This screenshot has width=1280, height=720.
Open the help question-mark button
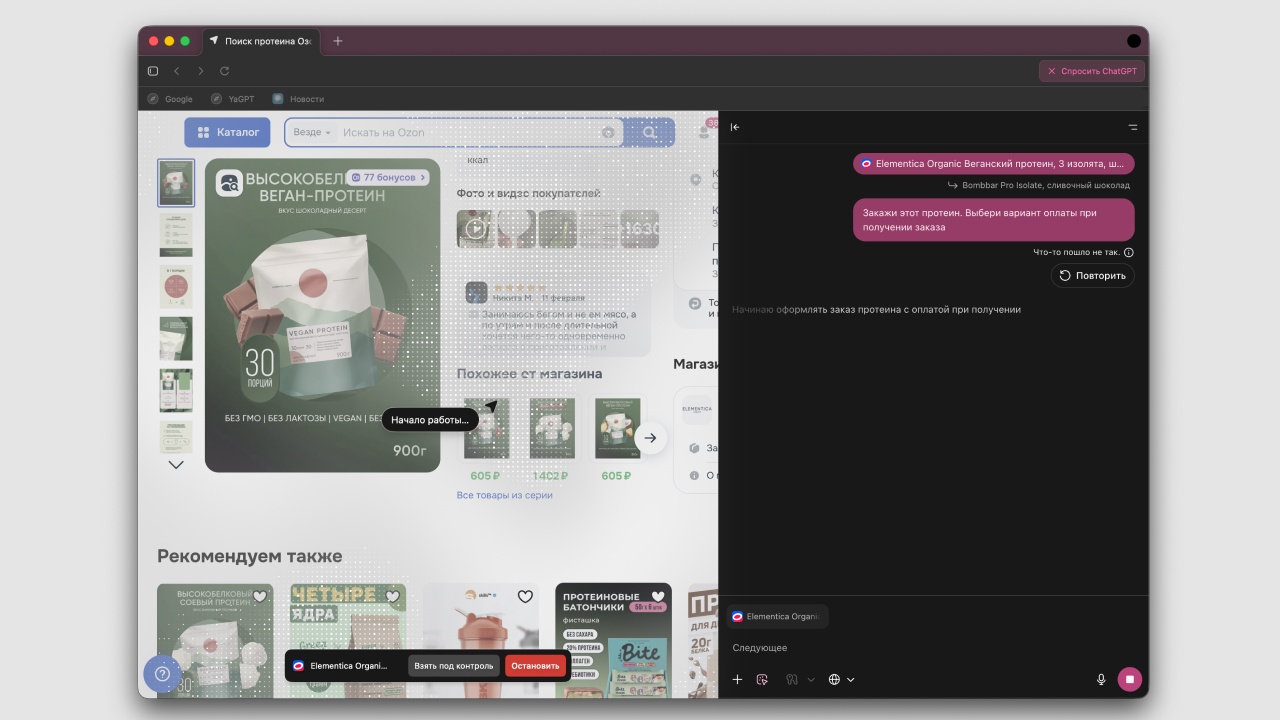point(162,674)
